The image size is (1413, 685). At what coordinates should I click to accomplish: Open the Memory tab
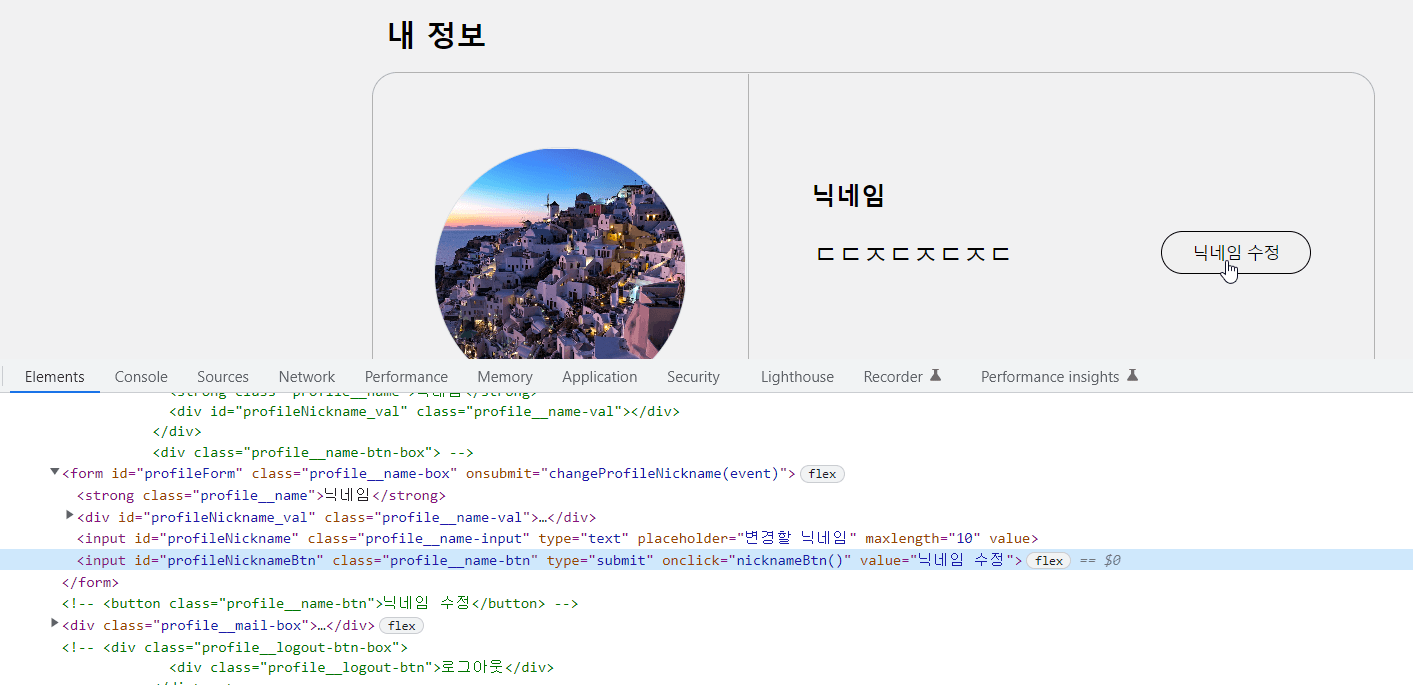[505, 377]
